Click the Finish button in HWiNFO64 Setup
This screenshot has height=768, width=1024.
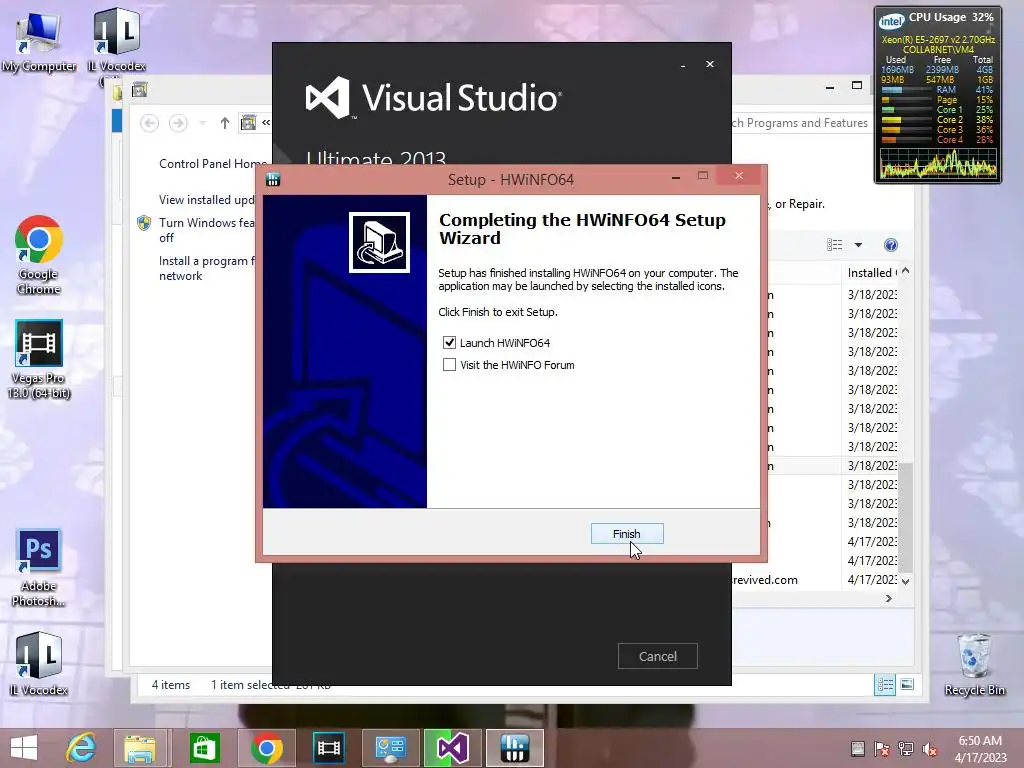(627, 534)
